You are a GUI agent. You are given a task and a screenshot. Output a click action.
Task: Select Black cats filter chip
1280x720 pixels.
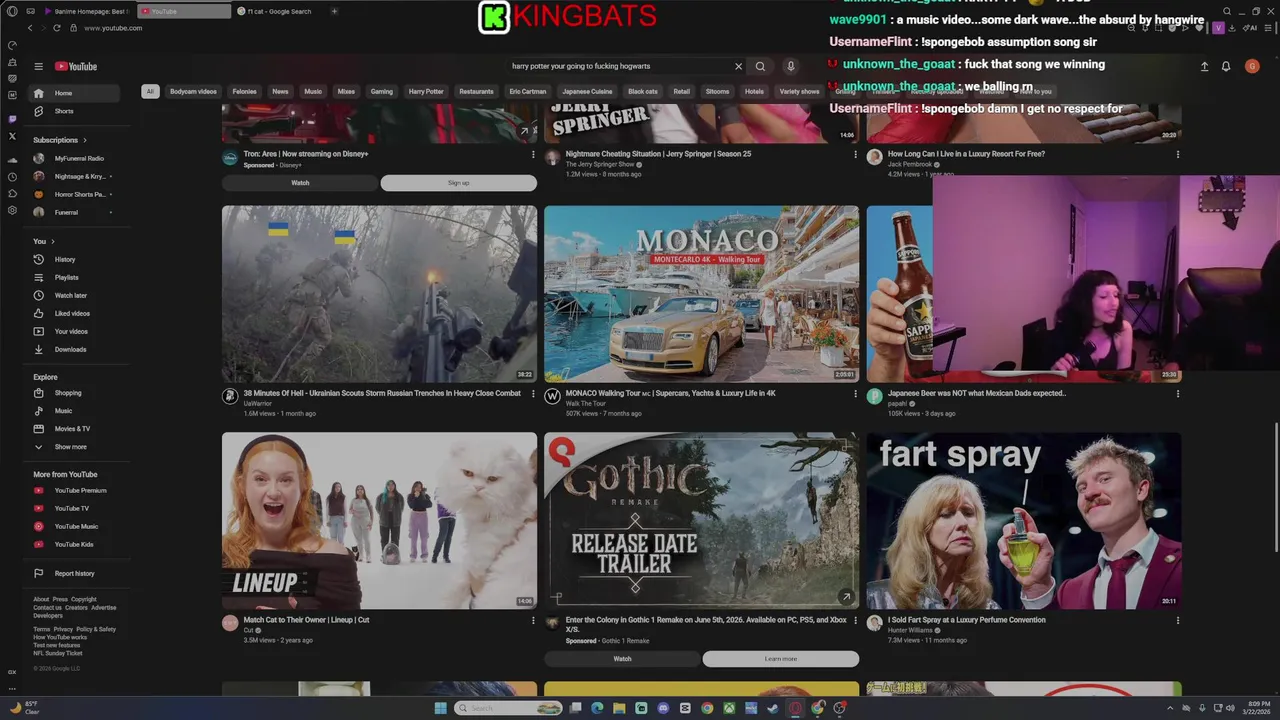(x=643, y=91)
